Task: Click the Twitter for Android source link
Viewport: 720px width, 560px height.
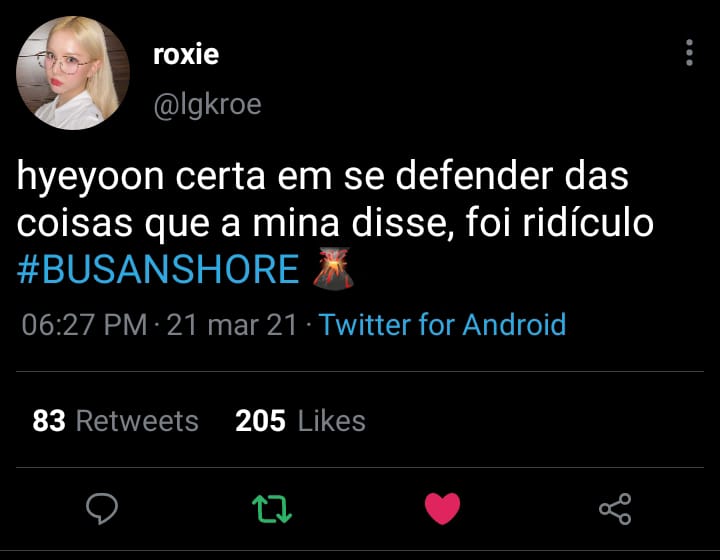Action: click(x=442, y=325)
